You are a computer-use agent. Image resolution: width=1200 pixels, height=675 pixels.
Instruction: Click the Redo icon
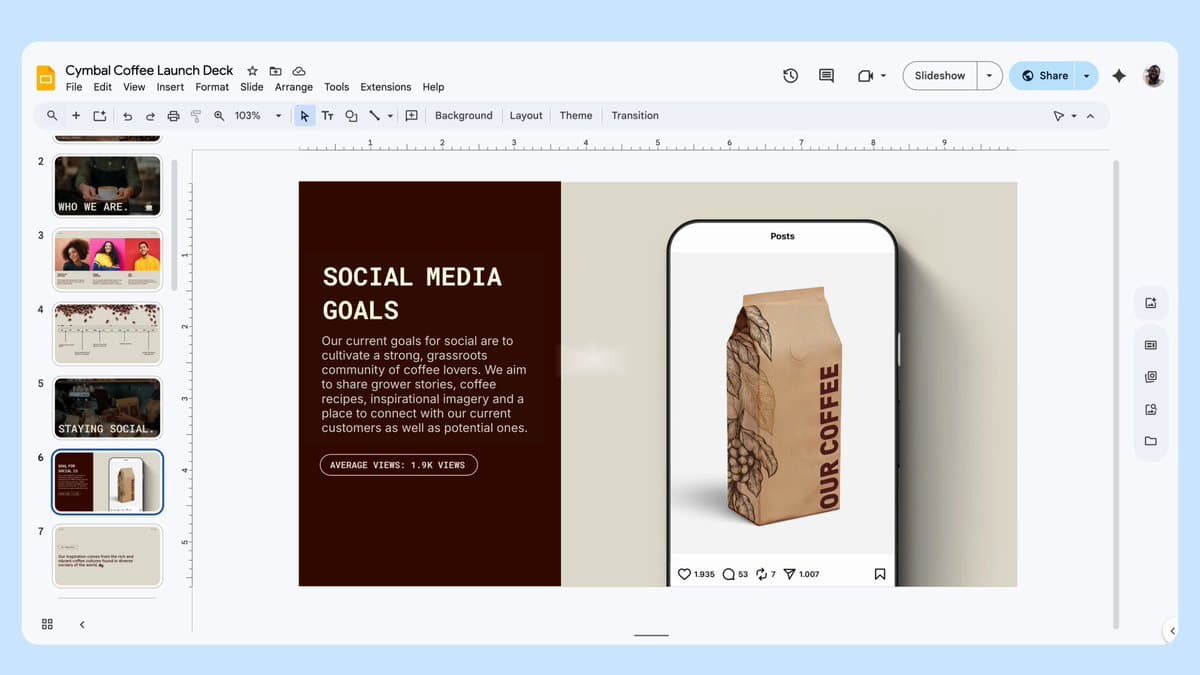(x=149, y=115)
